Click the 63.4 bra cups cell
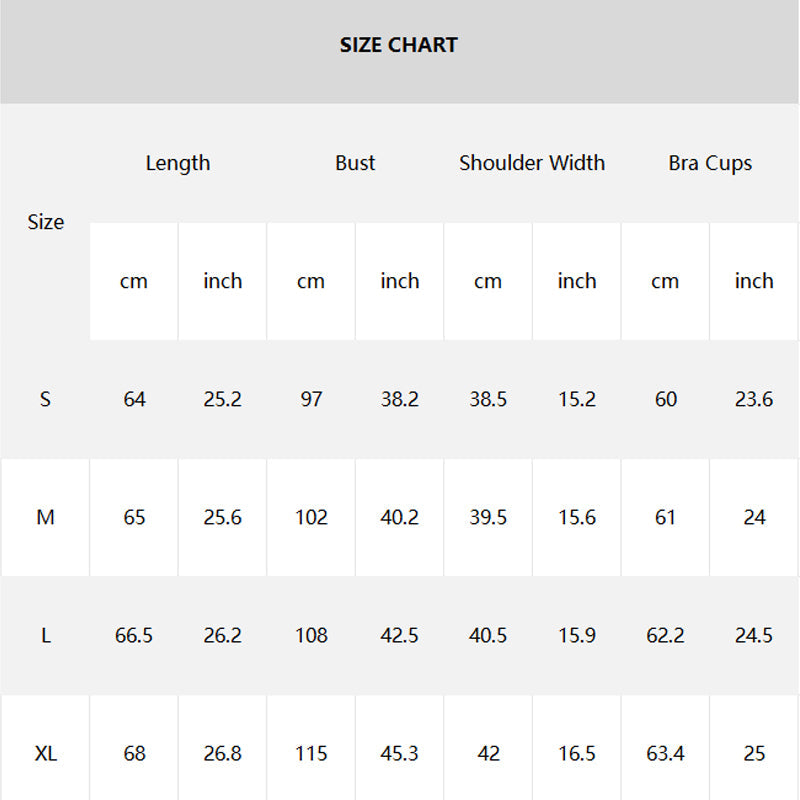The image size is (800, 800). [665, 754]
